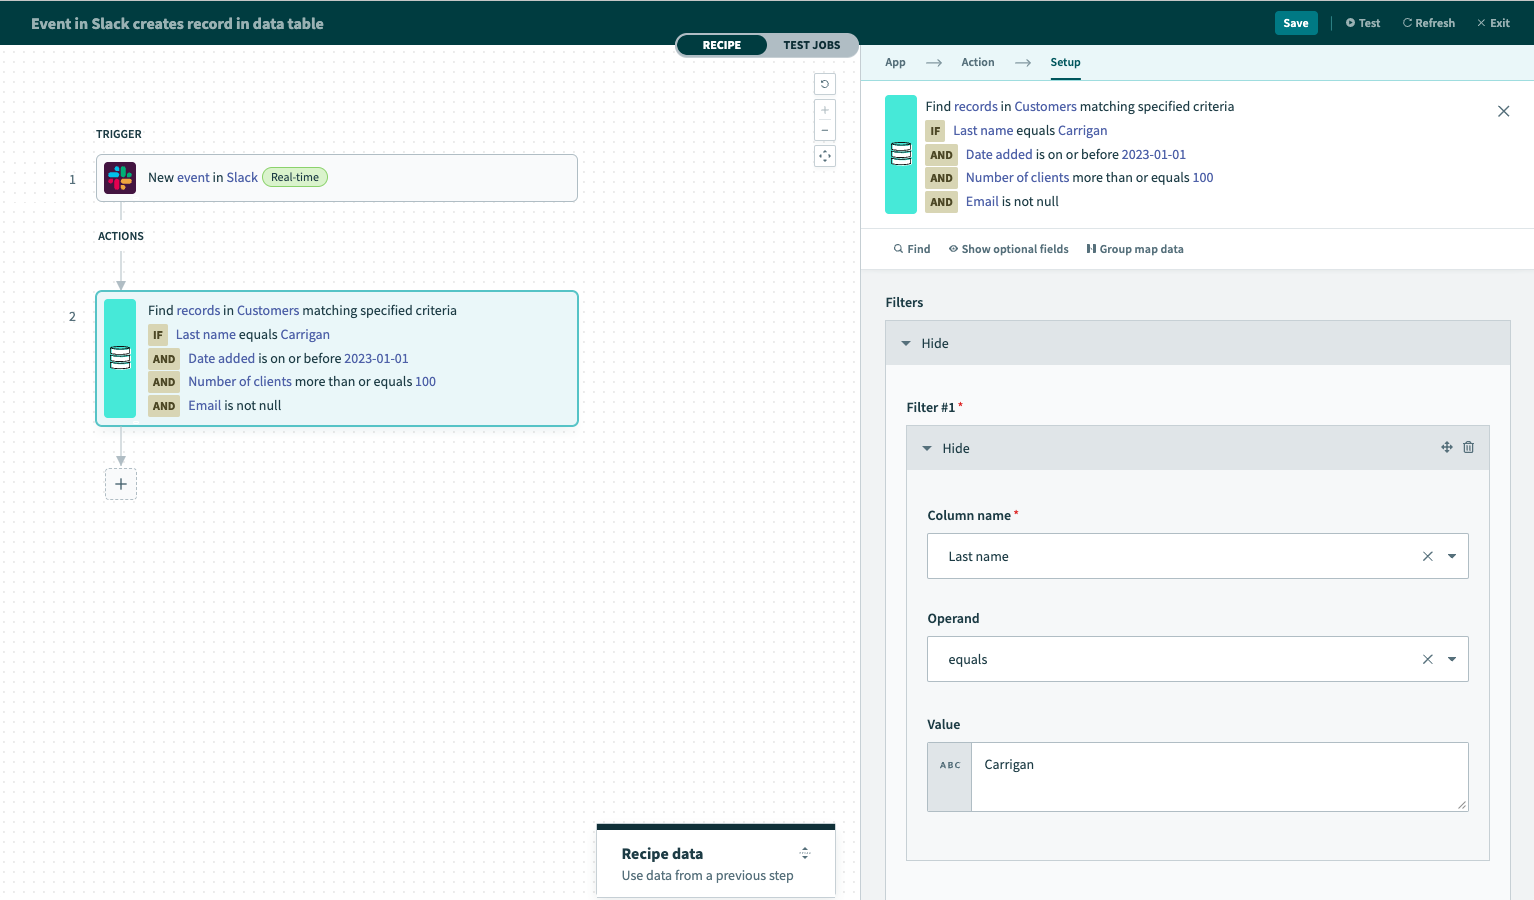Screen dimensions: 1534x900
Task: Save the recipe
Action: pyautogui.click(x=1295, y=23)
